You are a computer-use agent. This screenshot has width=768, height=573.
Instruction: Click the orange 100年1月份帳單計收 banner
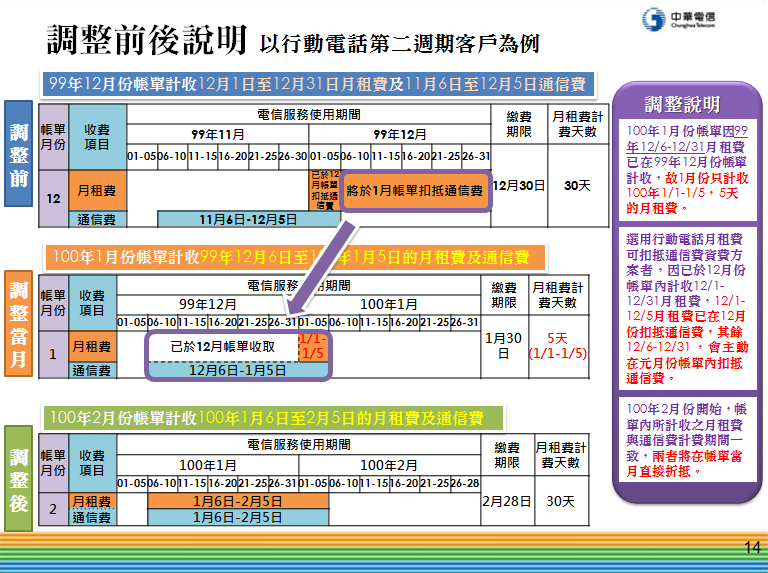[x=295, y=258]
